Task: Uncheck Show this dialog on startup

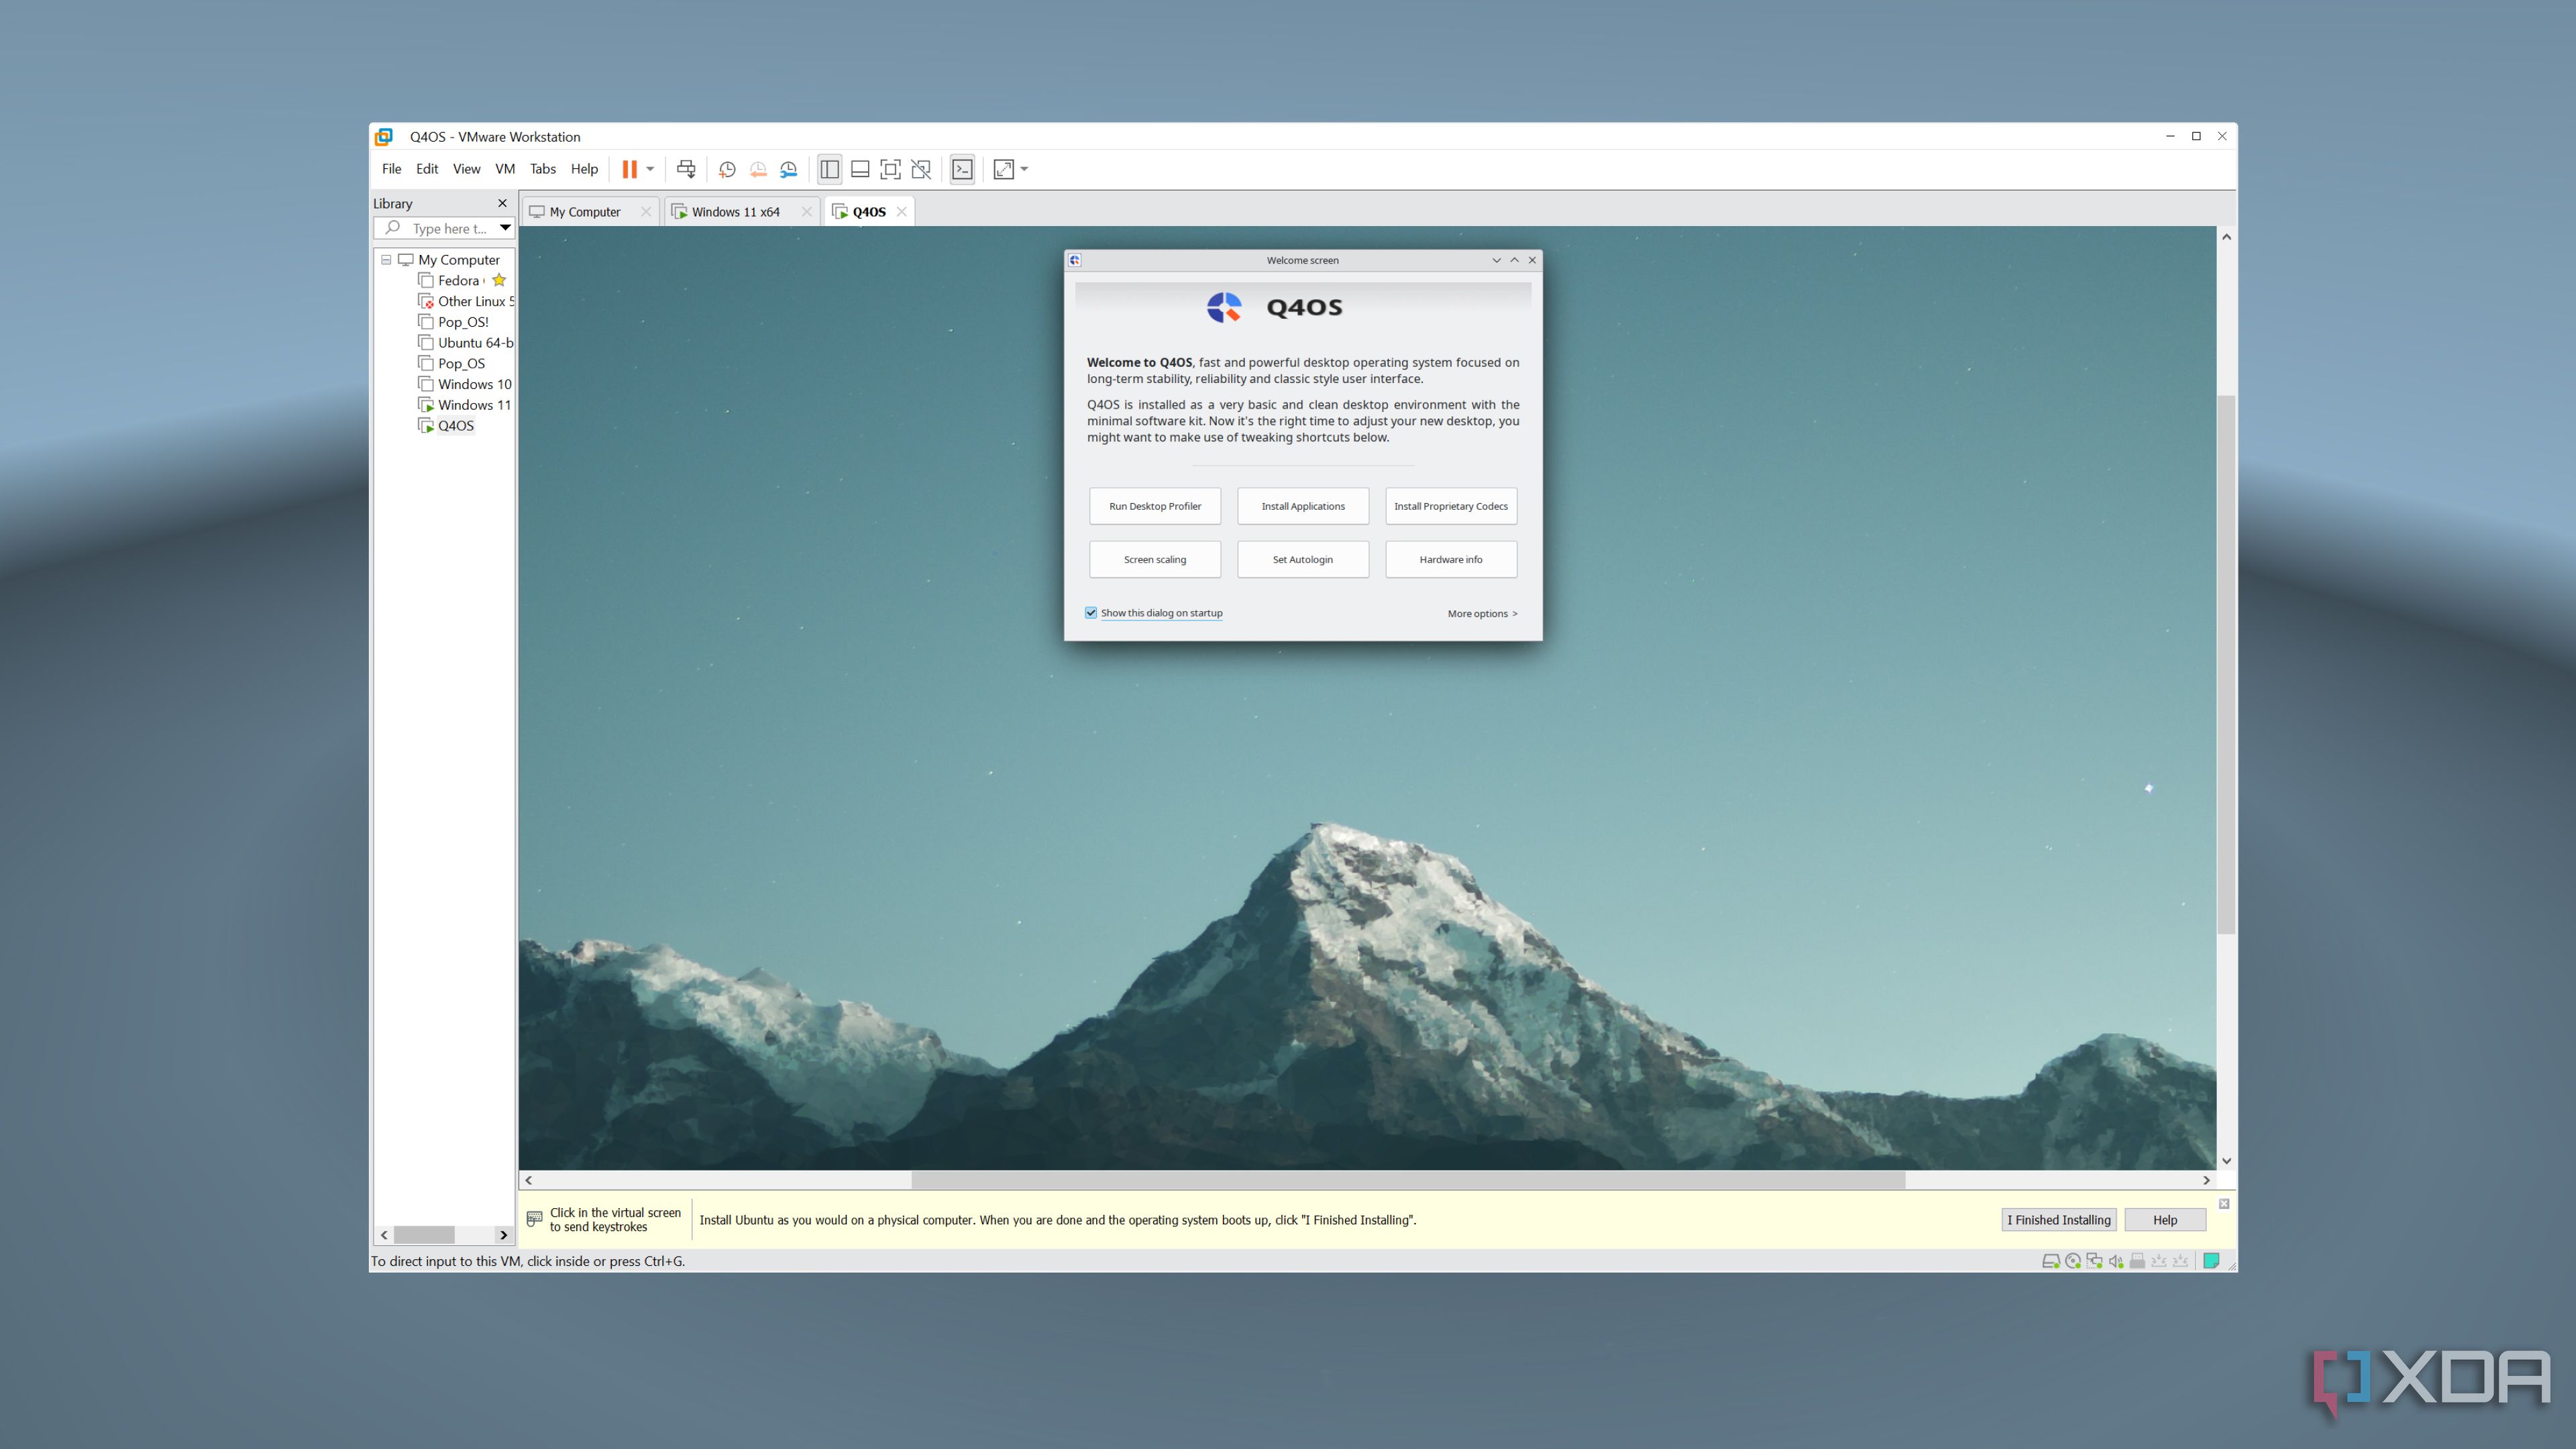Action: pyautogui.click(x=1091, y=613)
